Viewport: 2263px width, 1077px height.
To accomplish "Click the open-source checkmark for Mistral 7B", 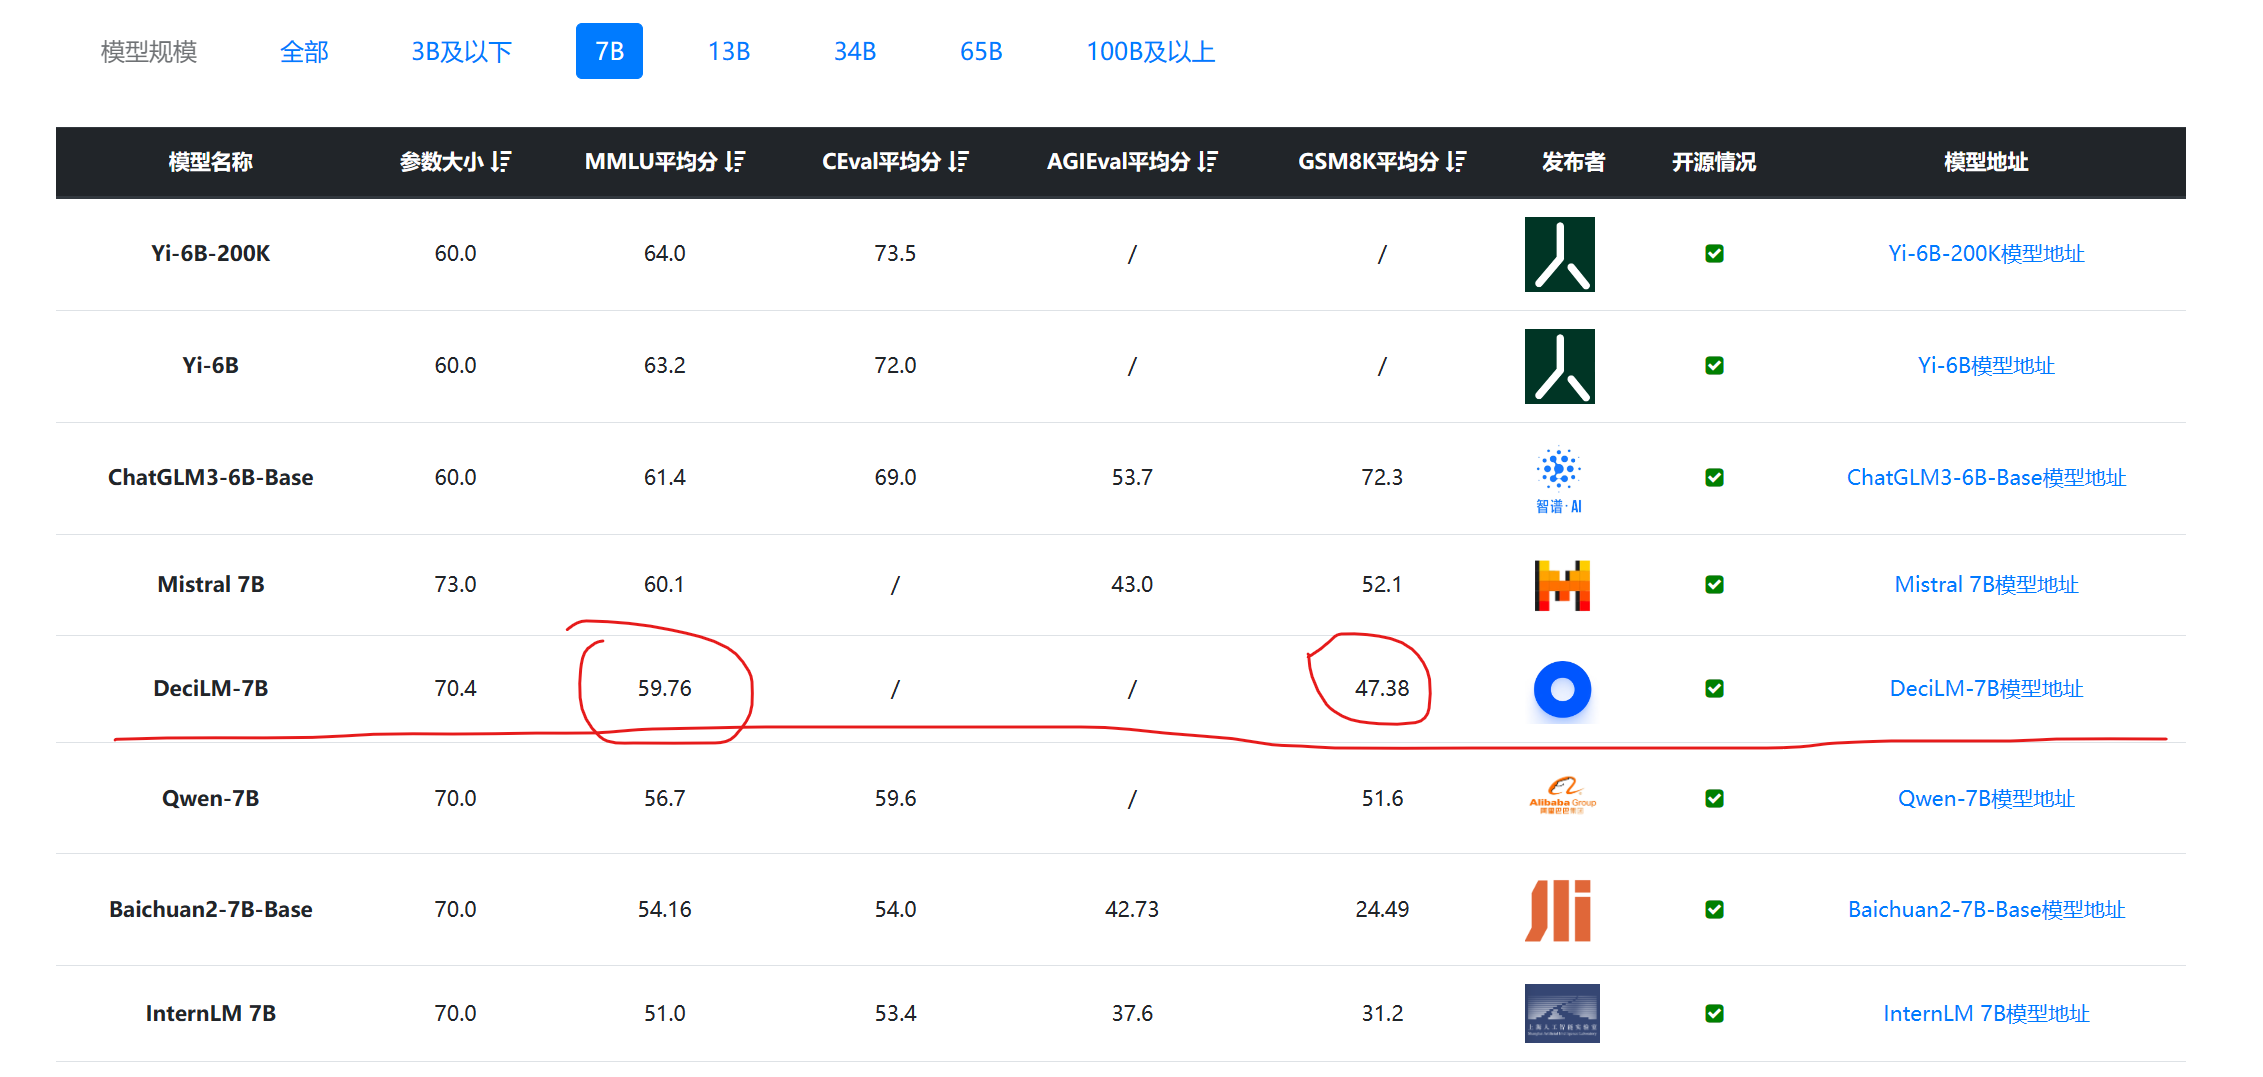I will [x=1714, y=585].
